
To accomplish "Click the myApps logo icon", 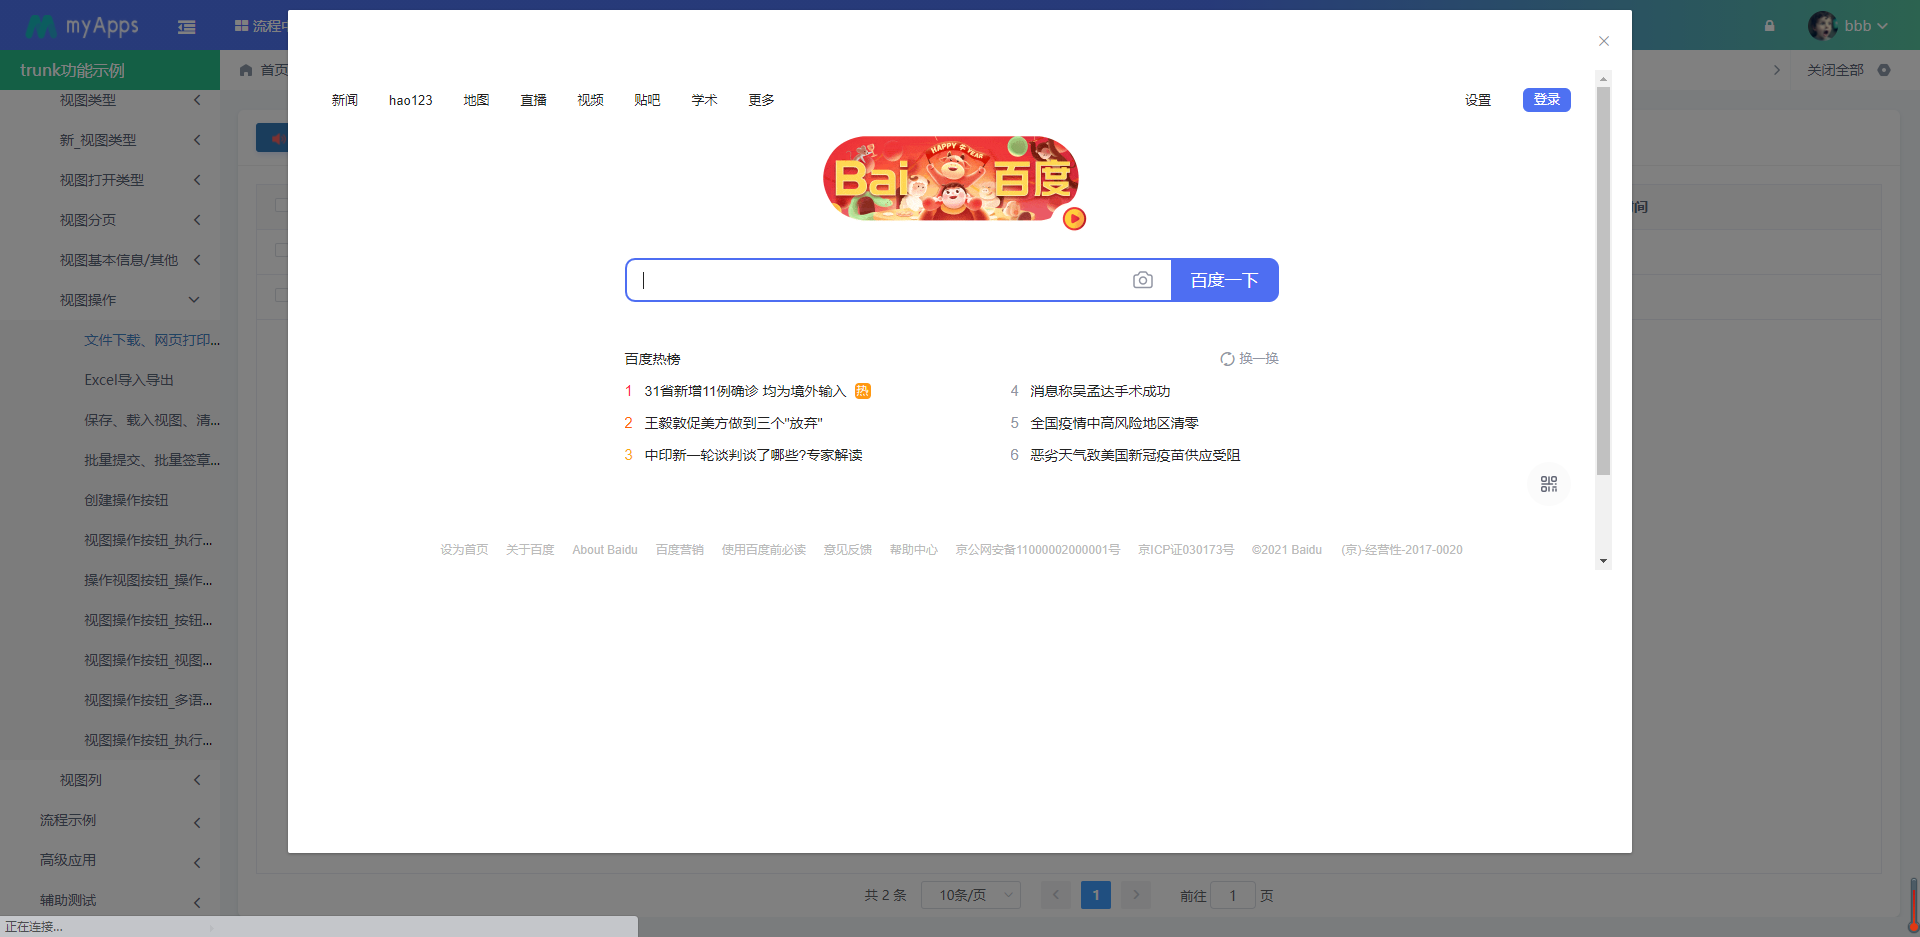I will (40, 26).
